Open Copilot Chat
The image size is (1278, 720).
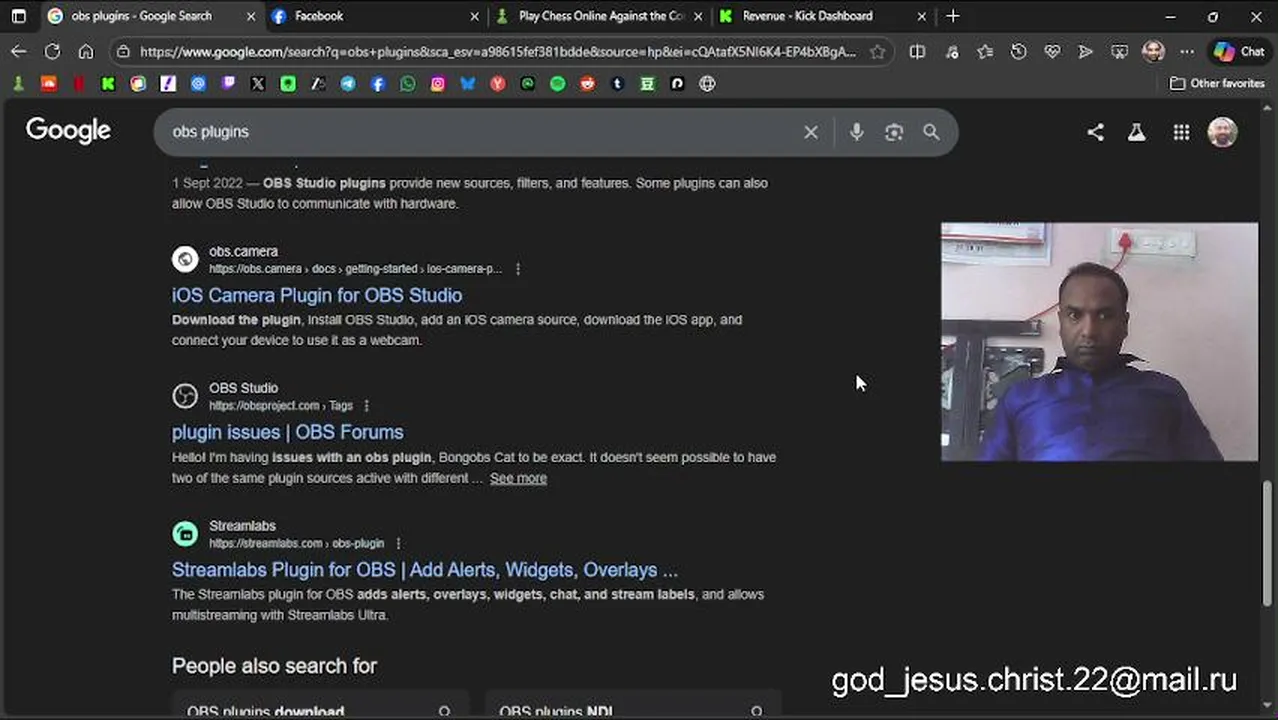tap(1239, 51)
